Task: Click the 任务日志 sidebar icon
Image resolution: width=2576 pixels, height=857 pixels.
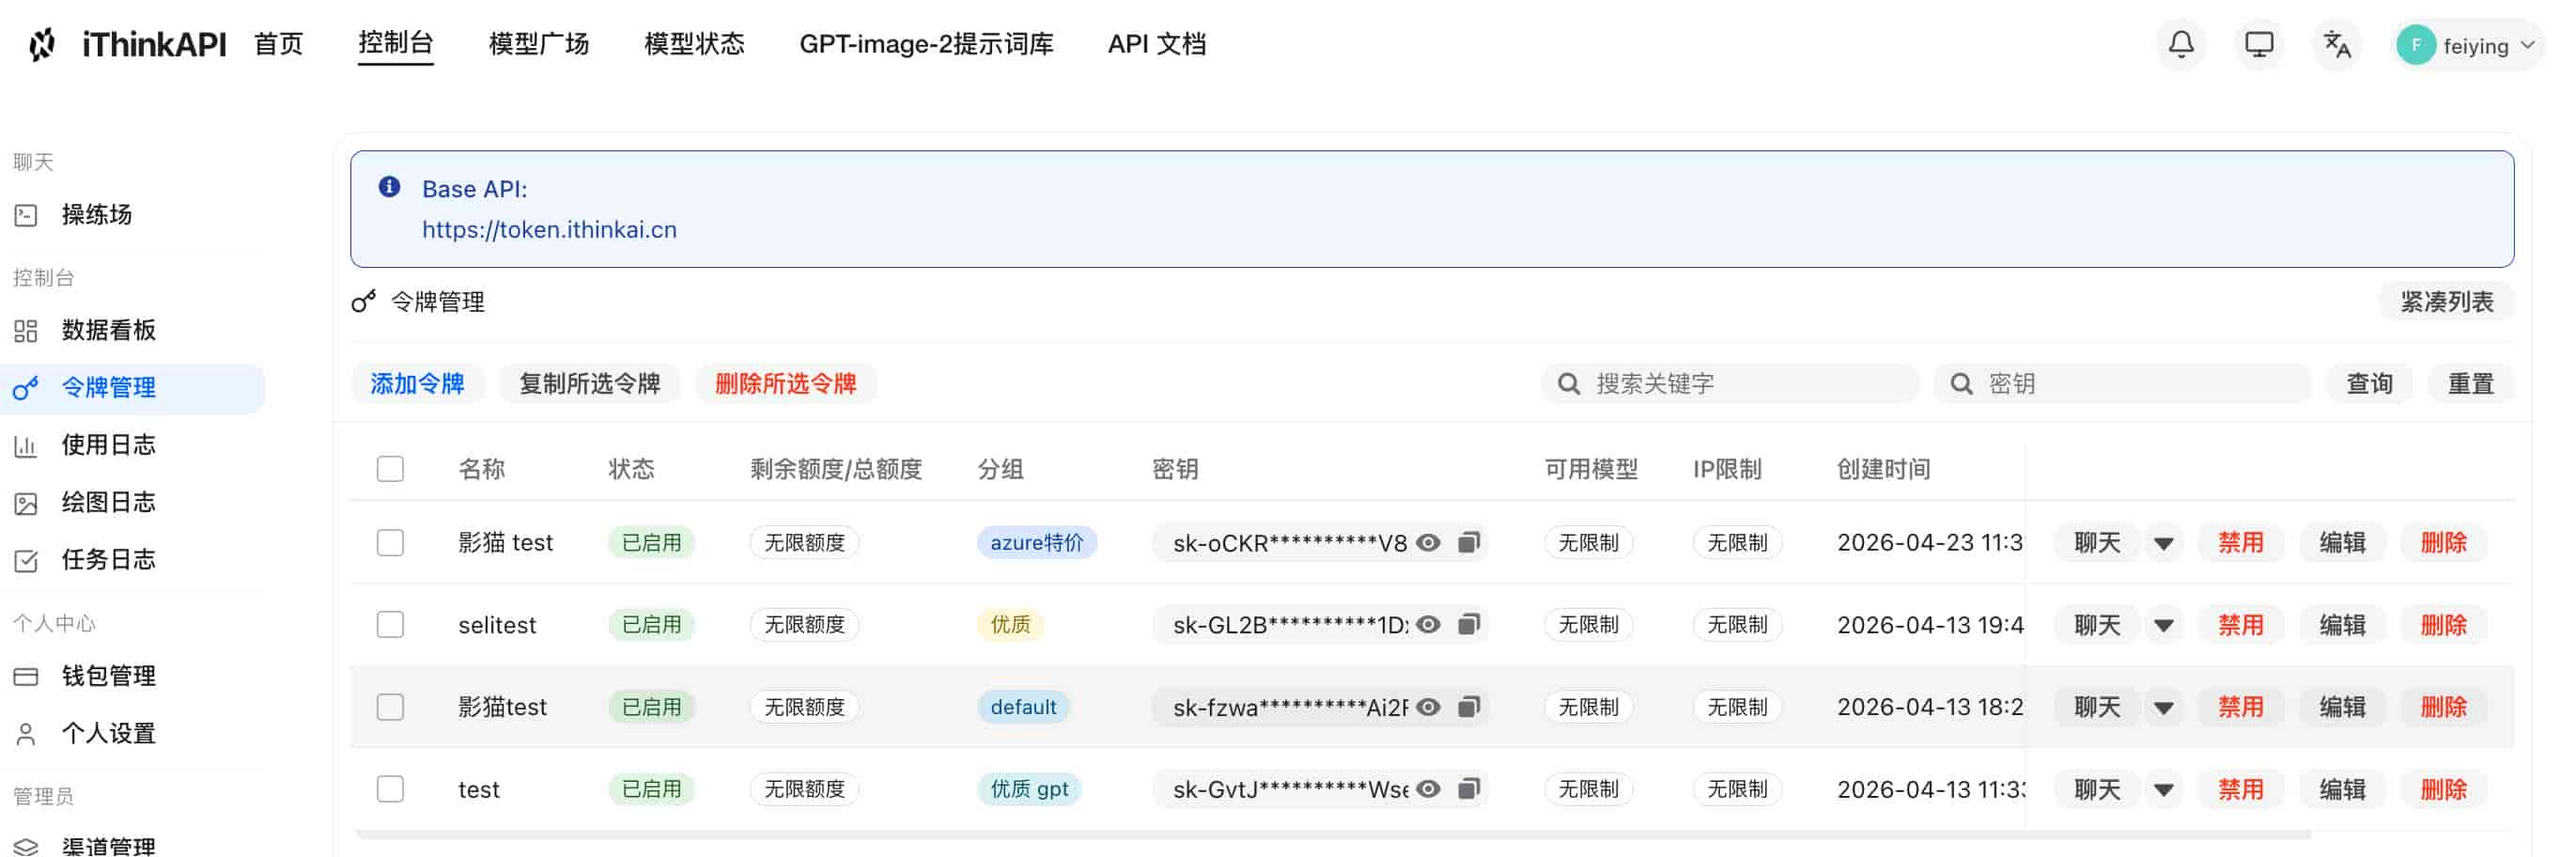Action: 26,560
